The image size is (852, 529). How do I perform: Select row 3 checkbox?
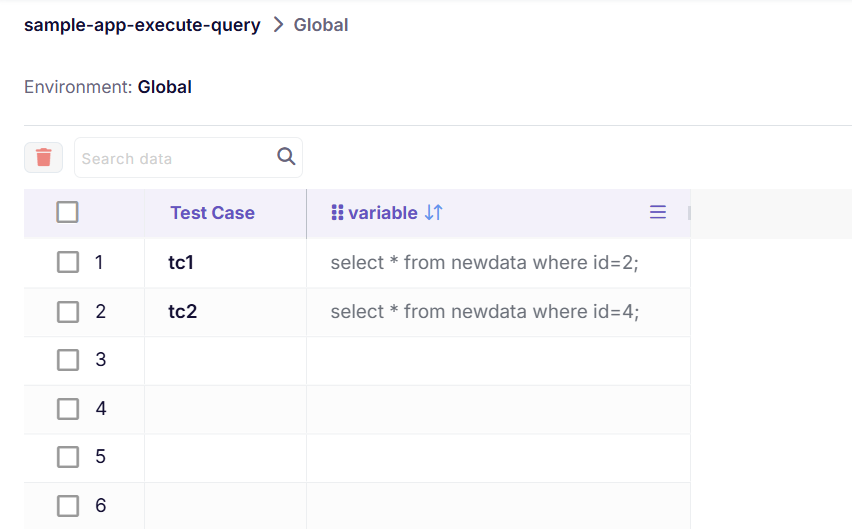pos(68,360)
